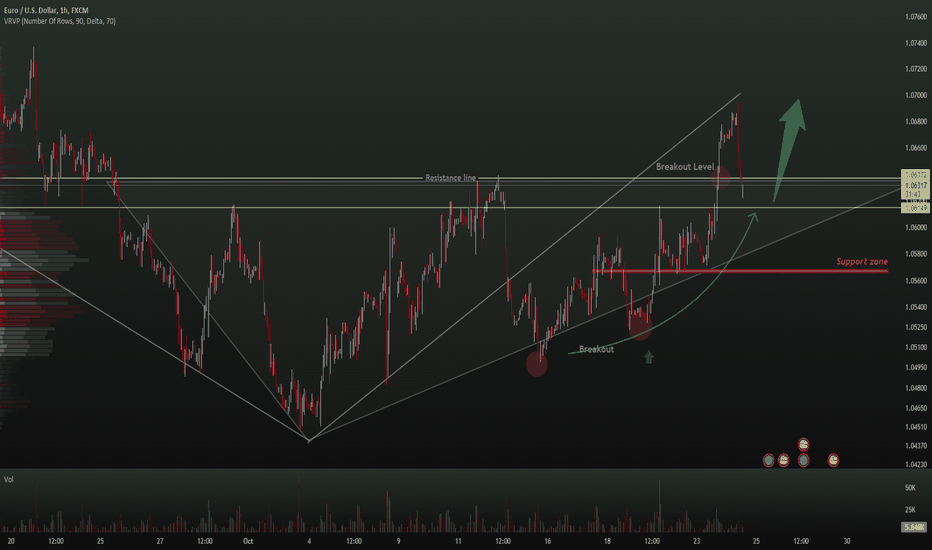Click price axis label 1.05100

click(x=915, y=347)
